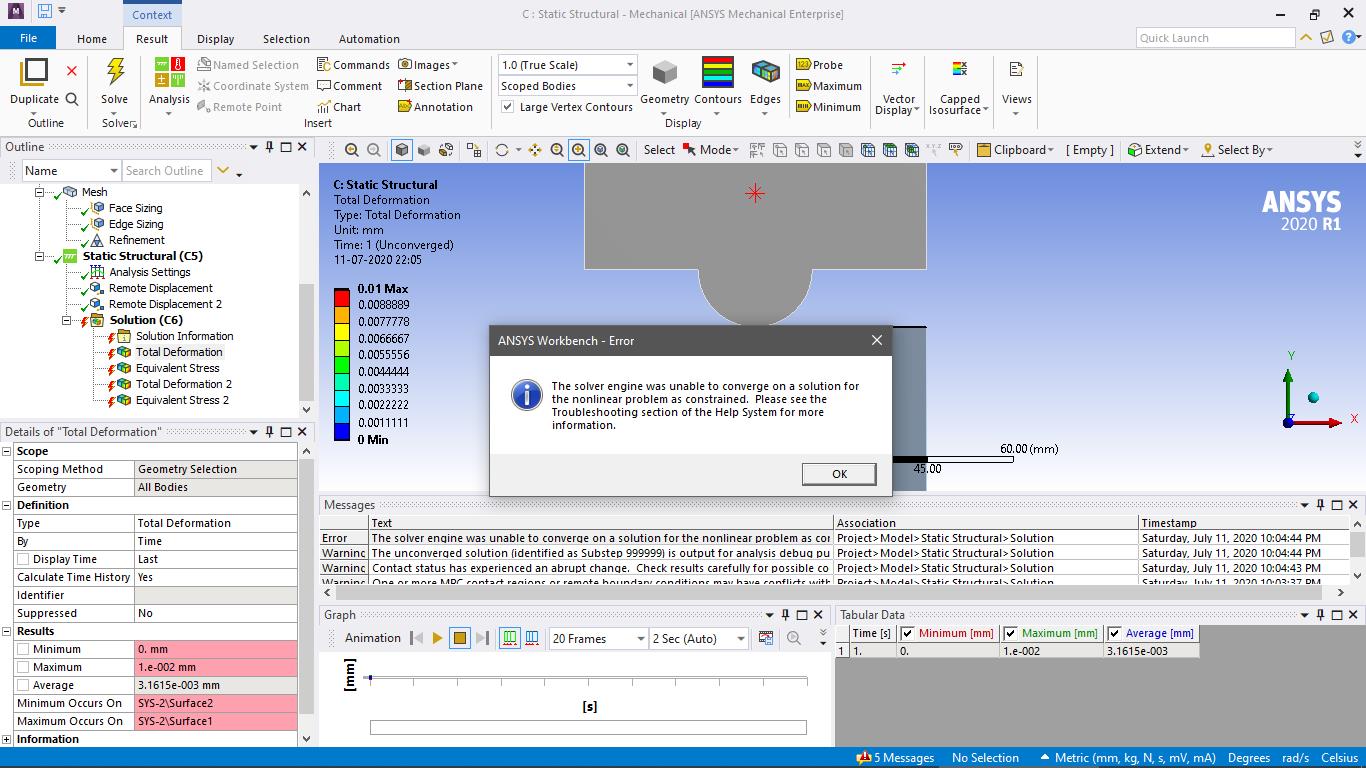Click the Views ribbon icon
This screenshot has height=768, width=1366.
click(x=1016, y=70)
